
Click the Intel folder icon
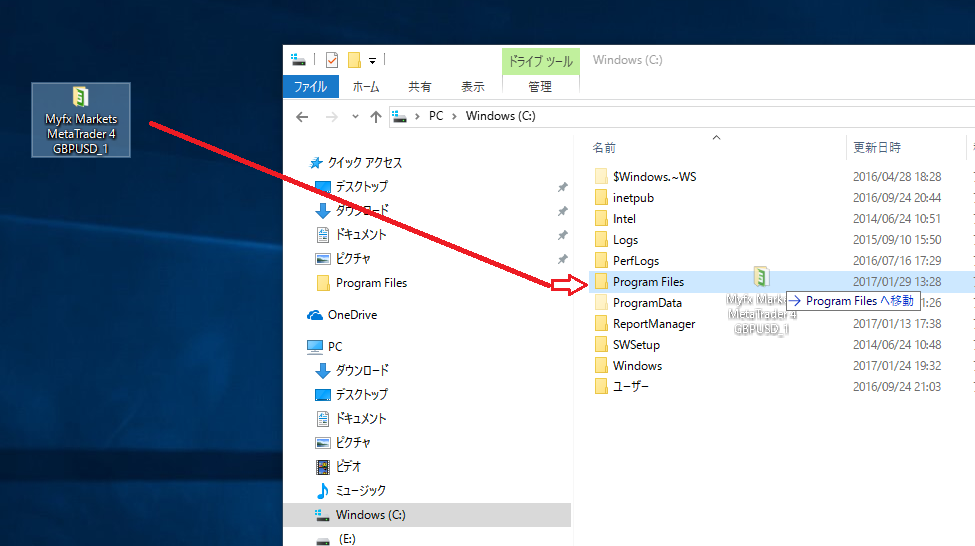pyautogui.click(x=601, y=219)
